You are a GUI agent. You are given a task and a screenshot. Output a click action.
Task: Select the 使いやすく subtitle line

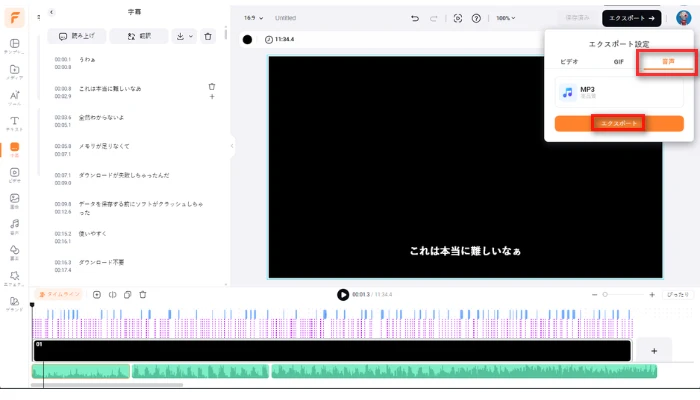click(92, 233)
